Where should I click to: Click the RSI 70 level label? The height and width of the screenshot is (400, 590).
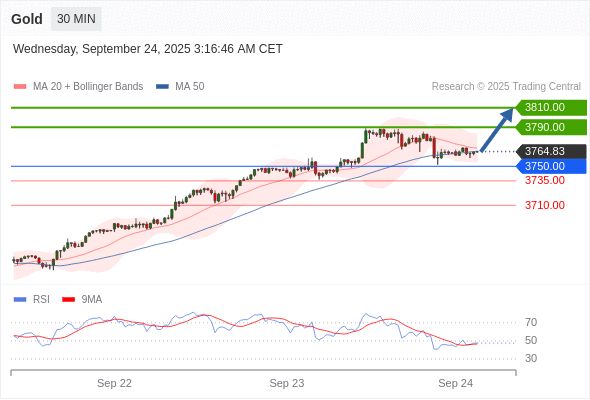pos(531,322)
